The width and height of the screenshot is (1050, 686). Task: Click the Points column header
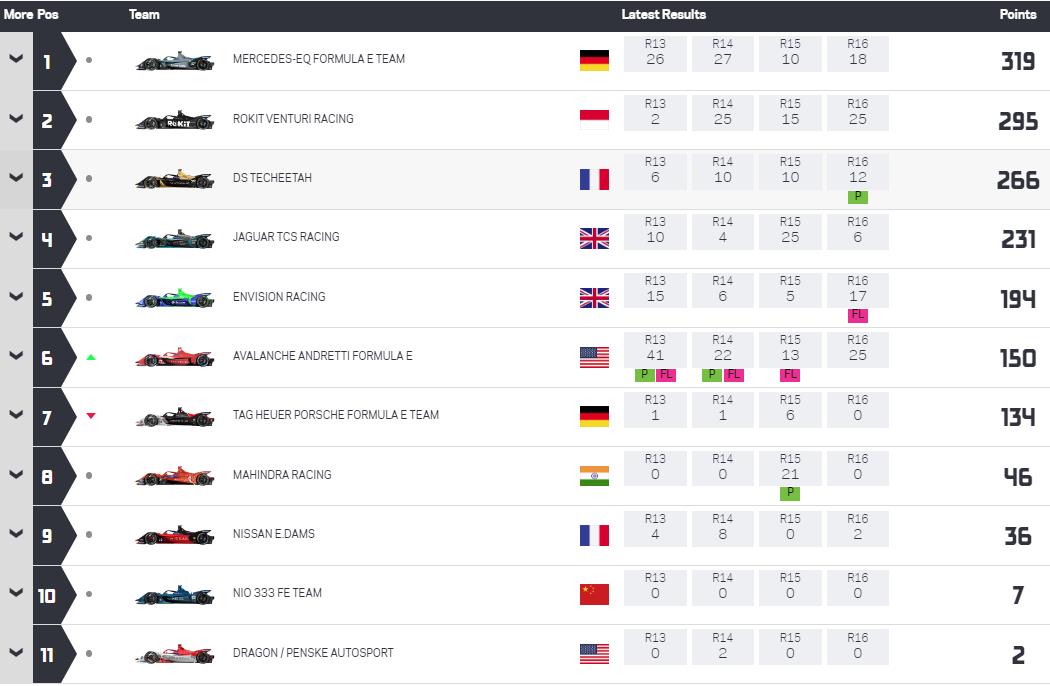point(1018,14)
